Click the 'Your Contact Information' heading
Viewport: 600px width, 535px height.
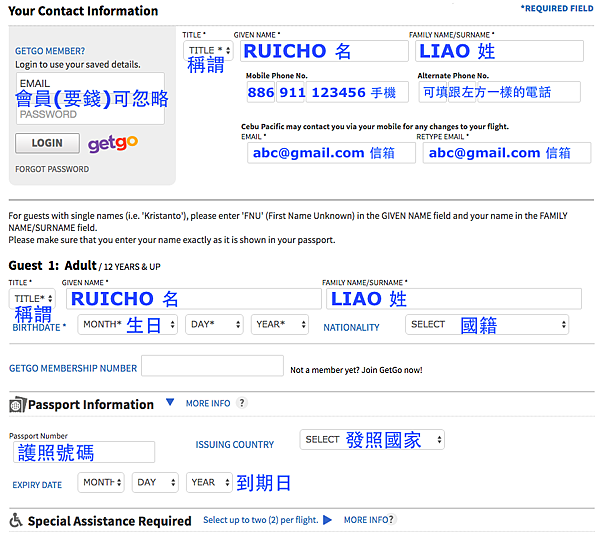83,11
